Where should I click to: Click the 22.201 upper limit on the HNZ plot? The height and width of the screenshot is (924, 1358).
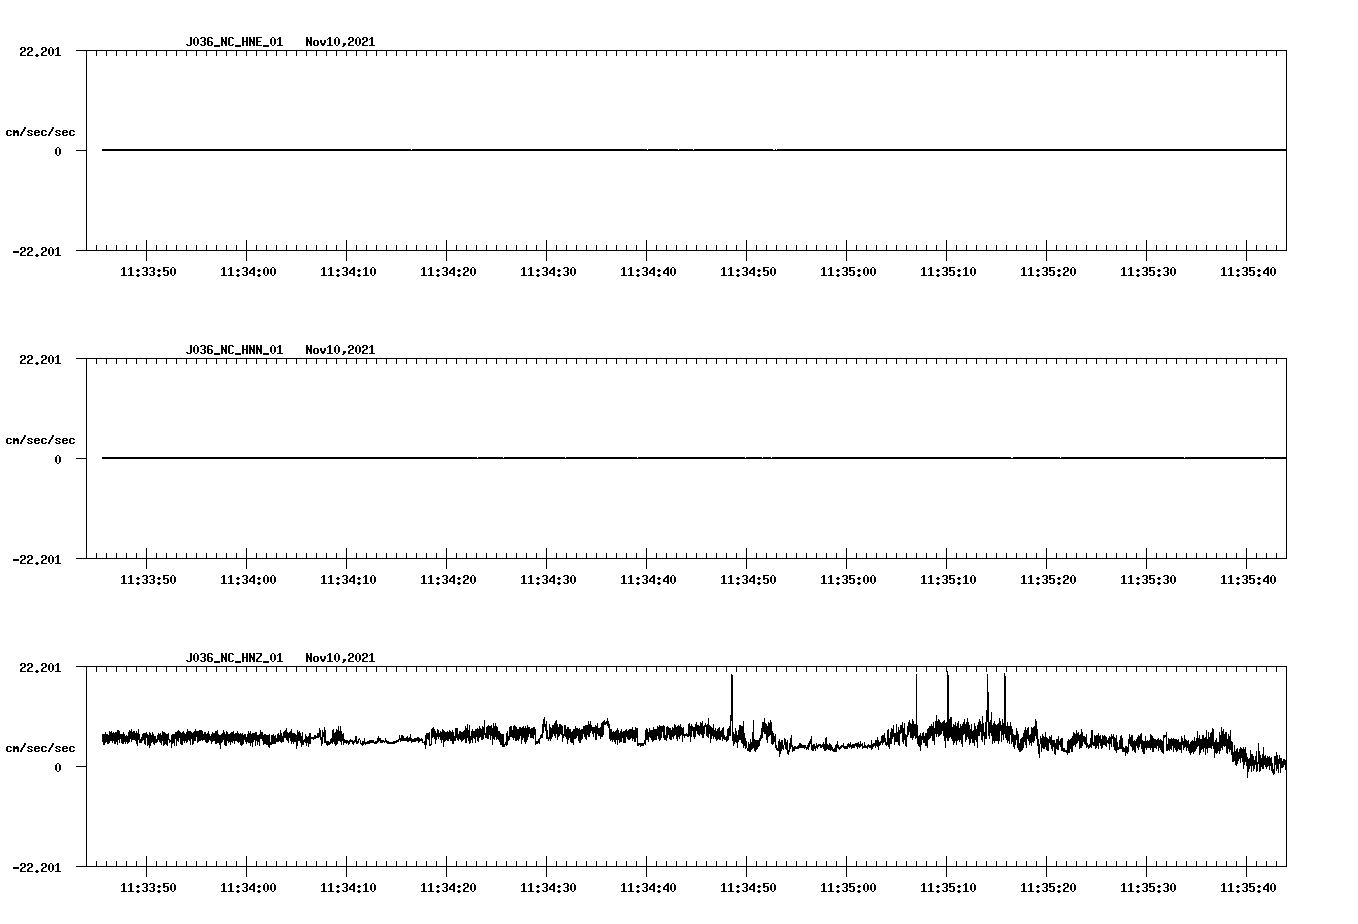40,668
